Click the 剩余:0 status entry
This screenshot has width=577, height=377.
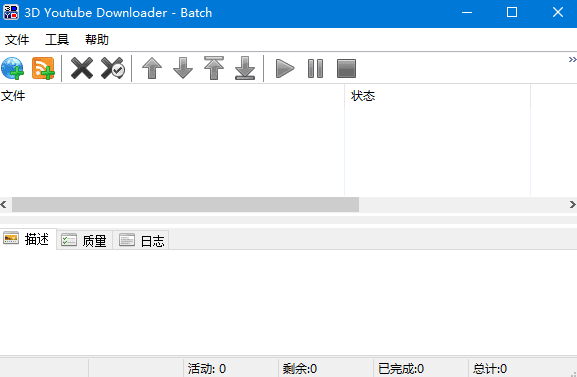(300, 369)
